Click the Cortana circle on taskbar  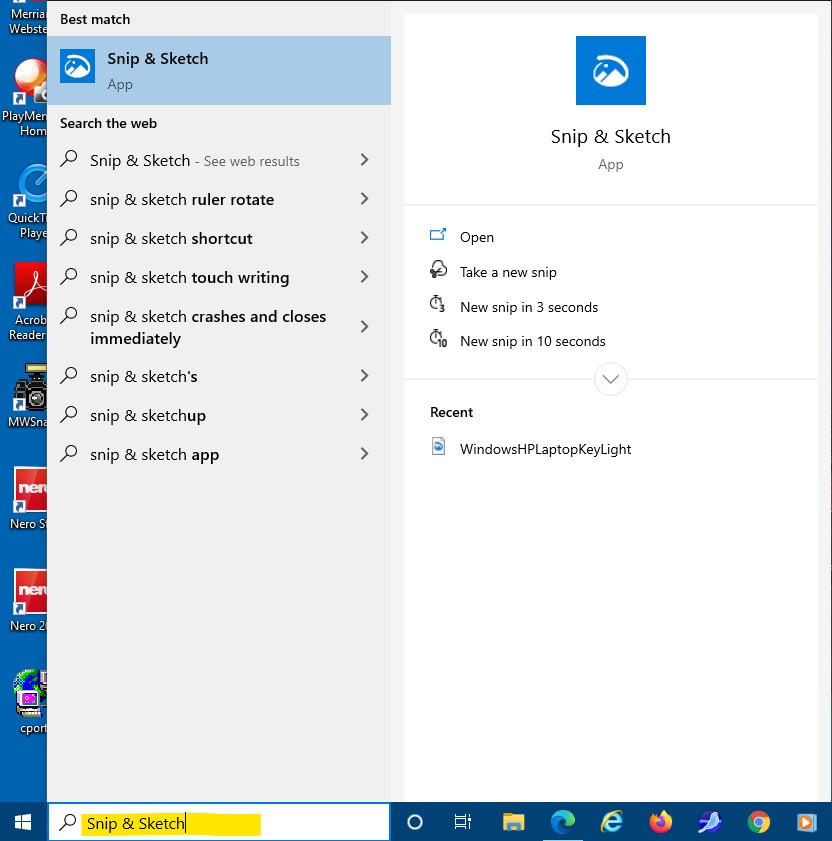pyautogui.click(x=415, y=822)
